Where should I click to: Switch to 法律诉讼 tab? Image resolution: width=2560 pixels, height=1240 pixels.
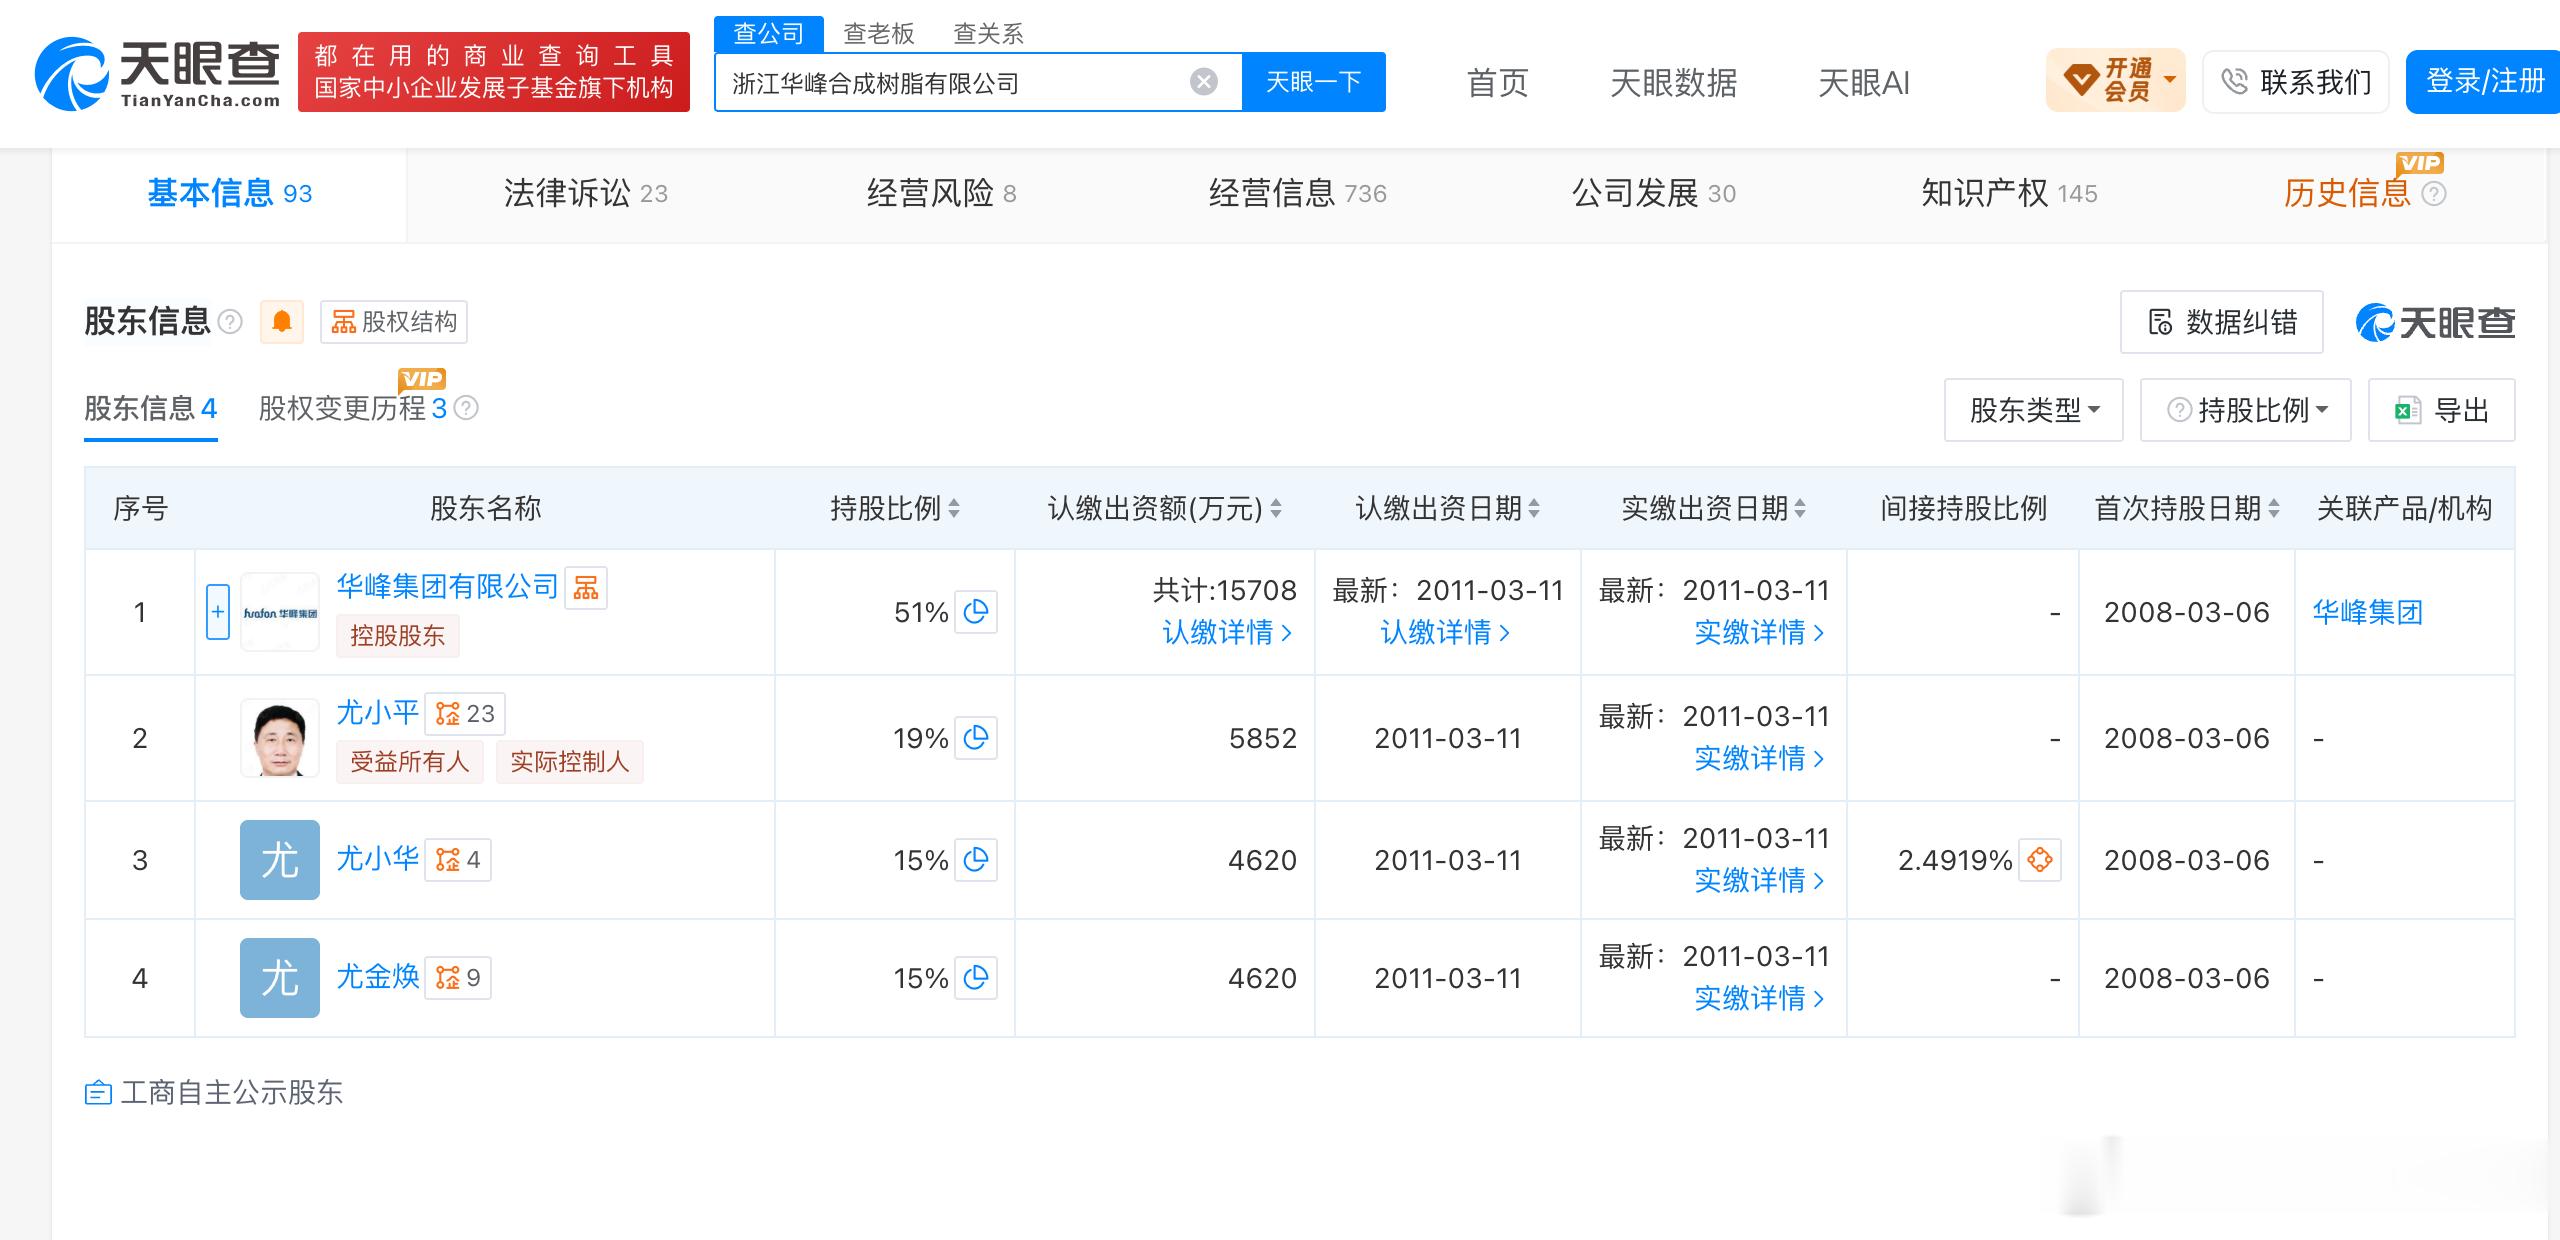click(586, 194)
